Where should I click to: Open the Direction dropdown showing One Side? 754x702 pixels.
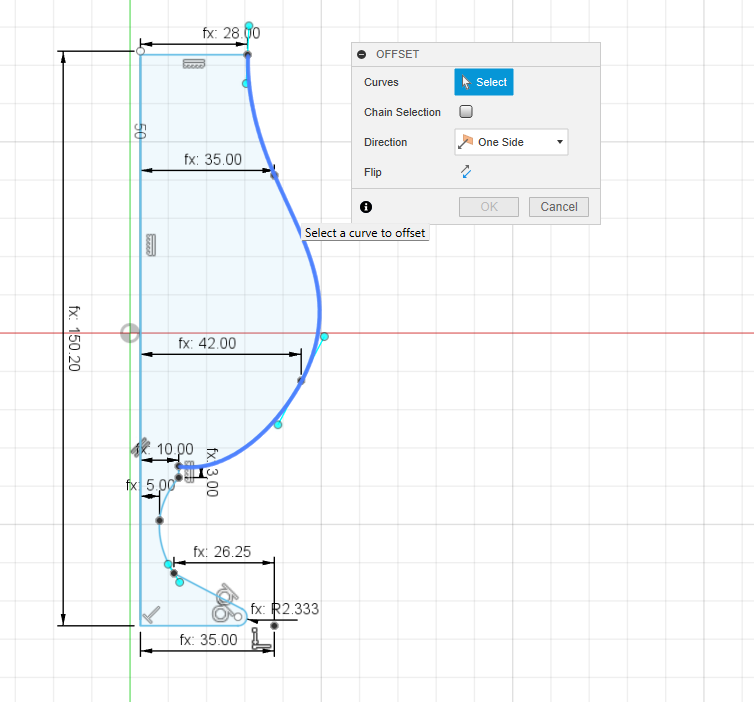(x=511, y=142)
